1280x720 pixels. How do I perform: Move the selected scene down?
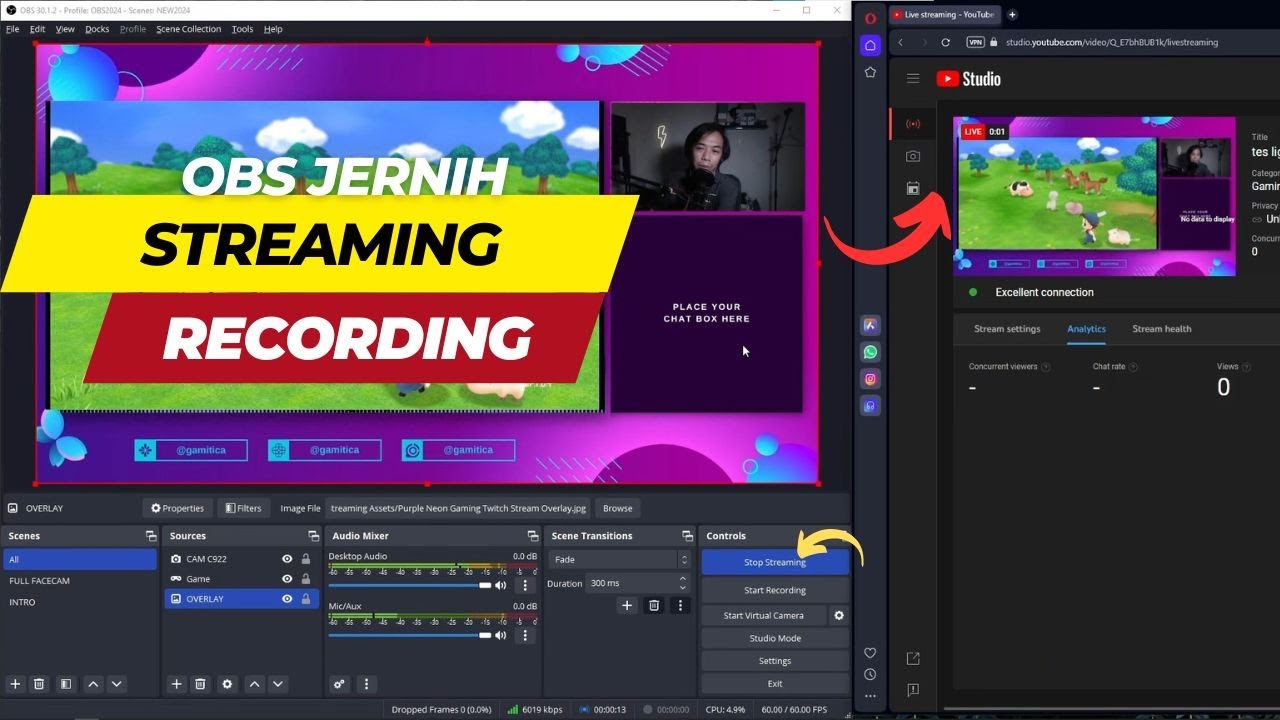(x=117, y=684)
